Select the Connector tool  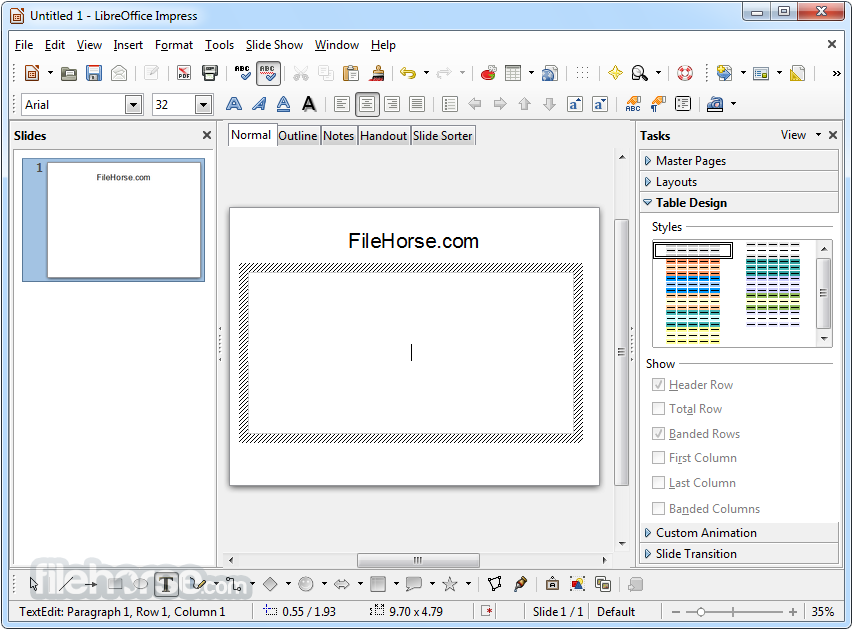coord(234,585)
